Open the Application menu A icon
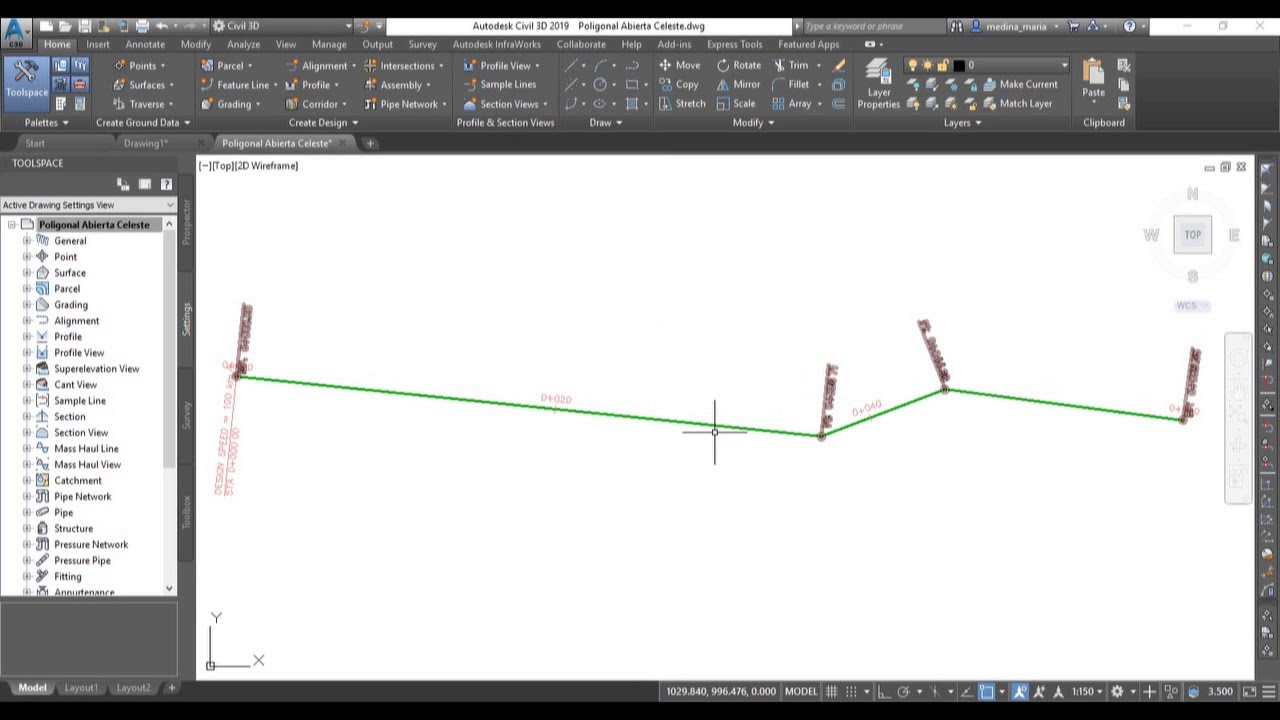Viewport: 1280px width, 720px height. click(x=15, y=32)
